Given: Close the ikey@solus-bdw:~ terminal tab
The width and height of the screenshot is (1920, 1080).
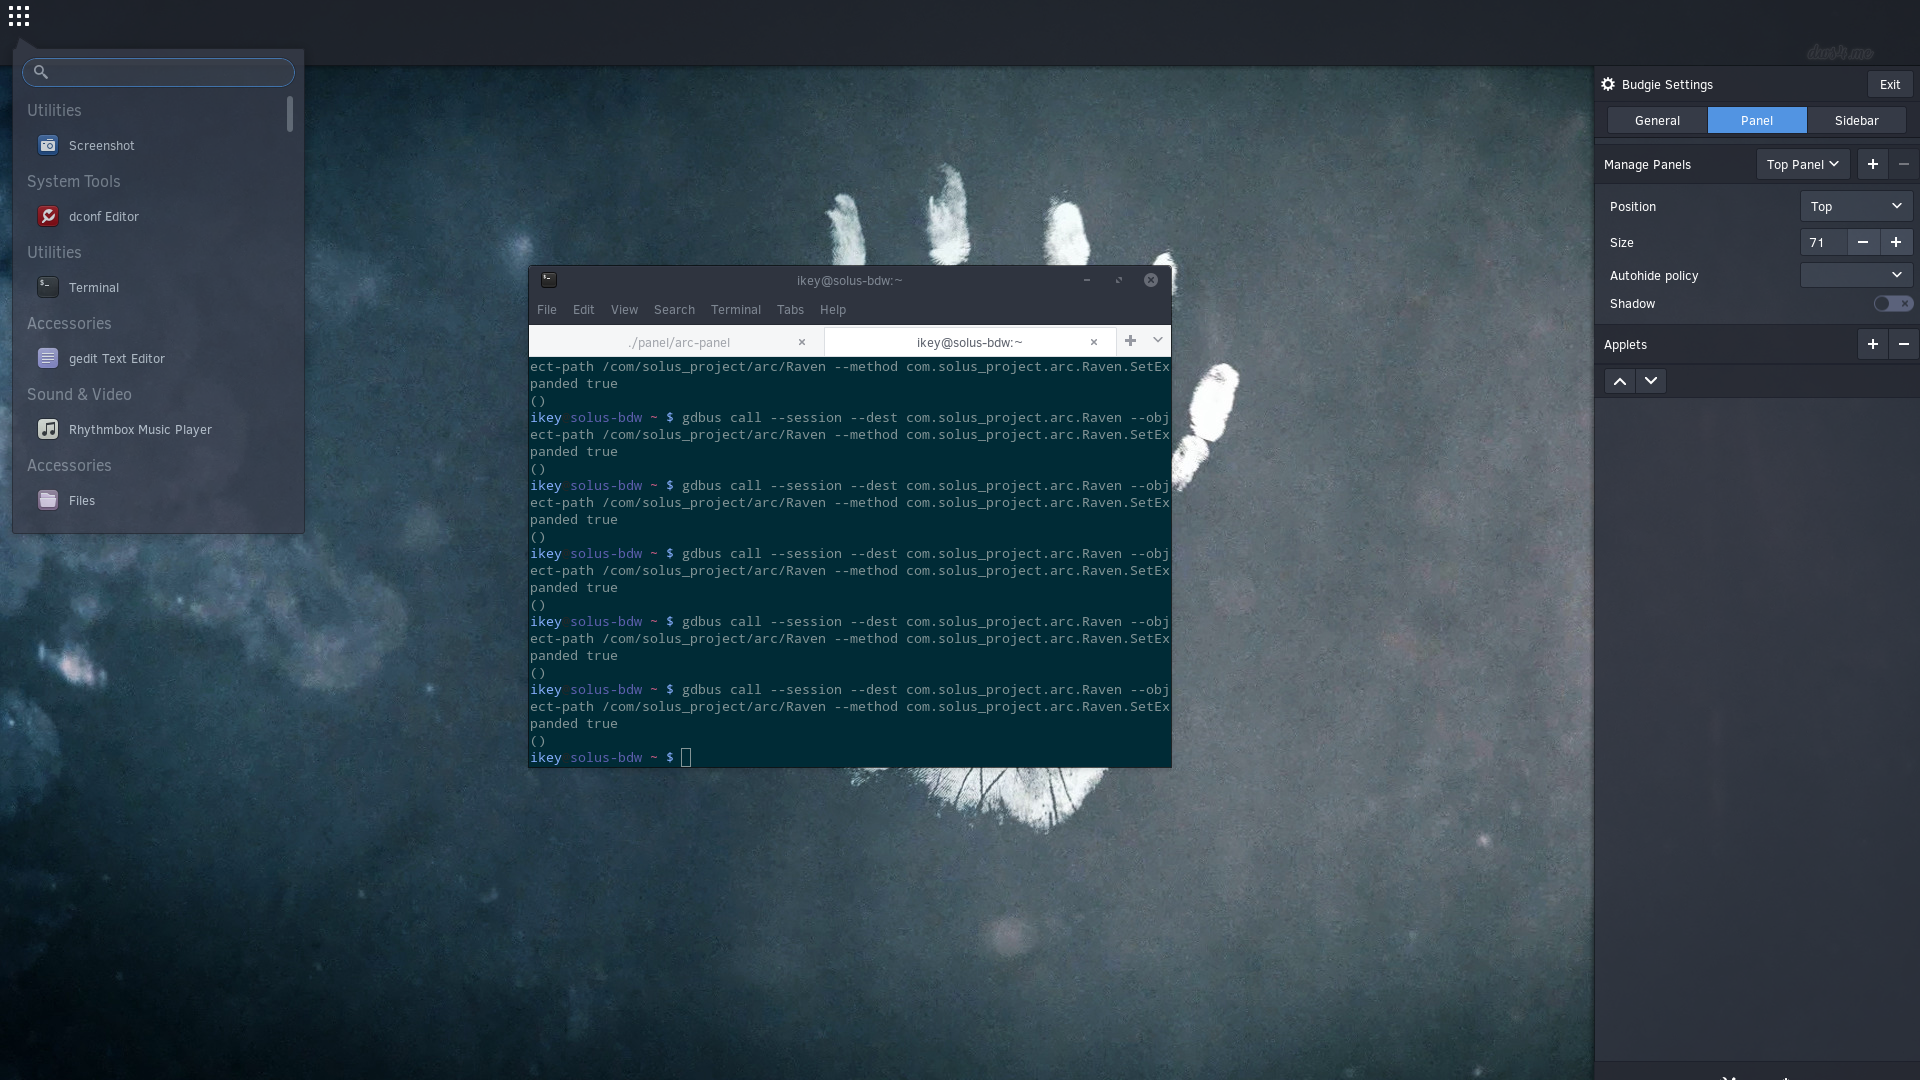Looking at the screenshot, I should (1094, 342).
